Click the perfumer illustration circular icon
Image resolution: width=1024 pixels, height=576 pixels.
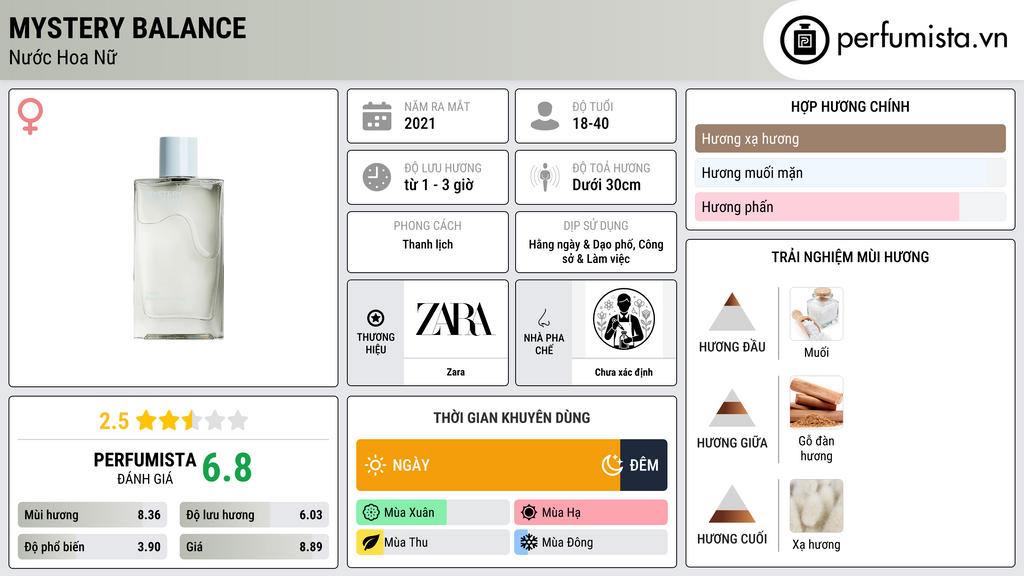(624, 319)
